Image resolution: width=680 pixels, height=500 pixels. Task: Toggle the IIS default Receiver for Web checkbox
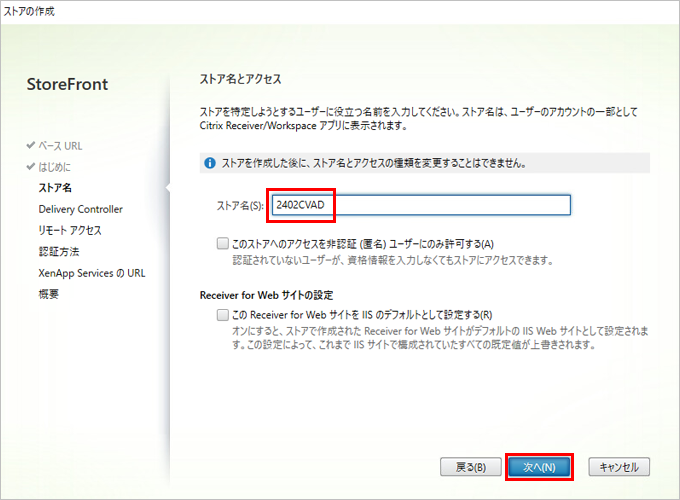click(222, 314)
